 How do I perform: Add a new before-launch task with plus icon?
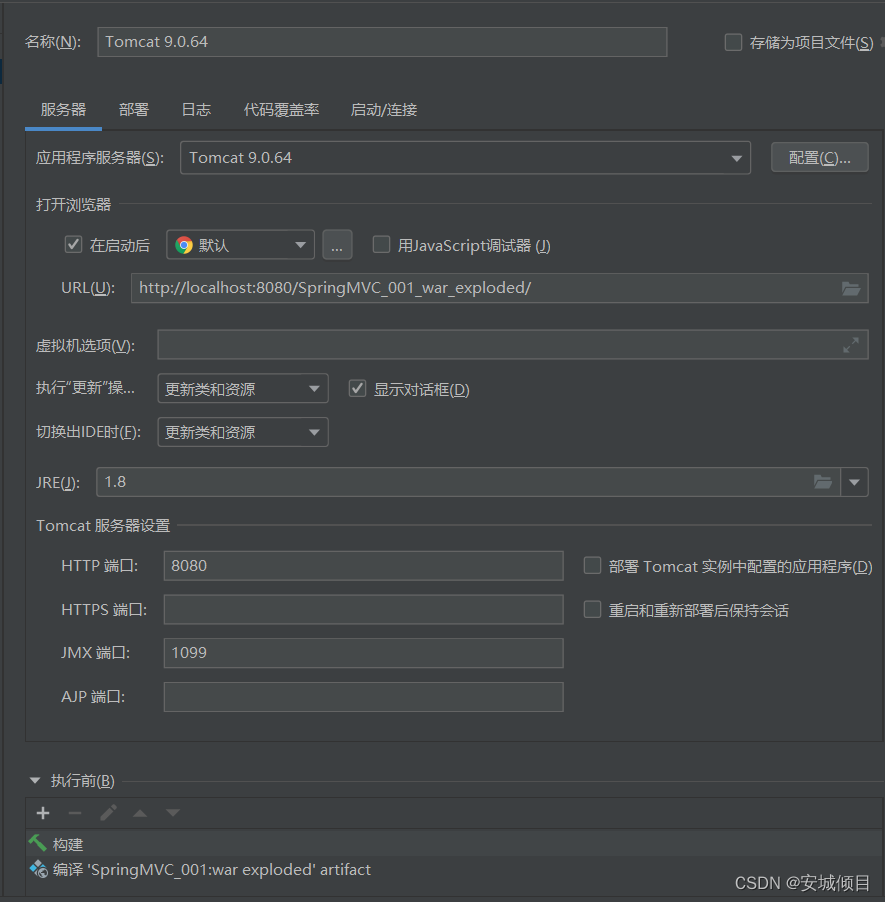click(43, 813)
